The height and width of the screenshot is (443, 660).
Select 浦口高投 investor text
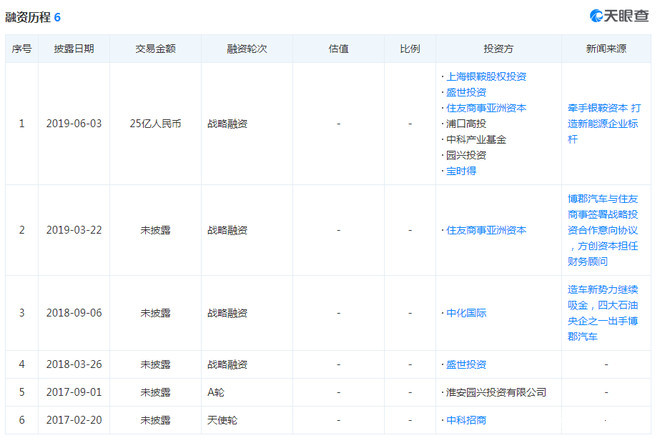point(466,124)
